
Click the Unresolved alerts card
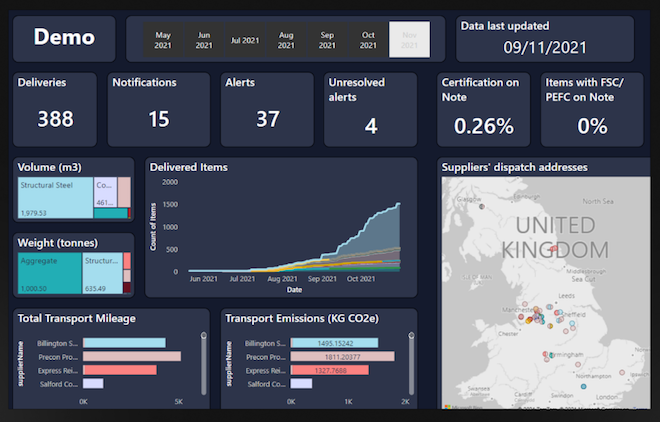pos(371,109)
